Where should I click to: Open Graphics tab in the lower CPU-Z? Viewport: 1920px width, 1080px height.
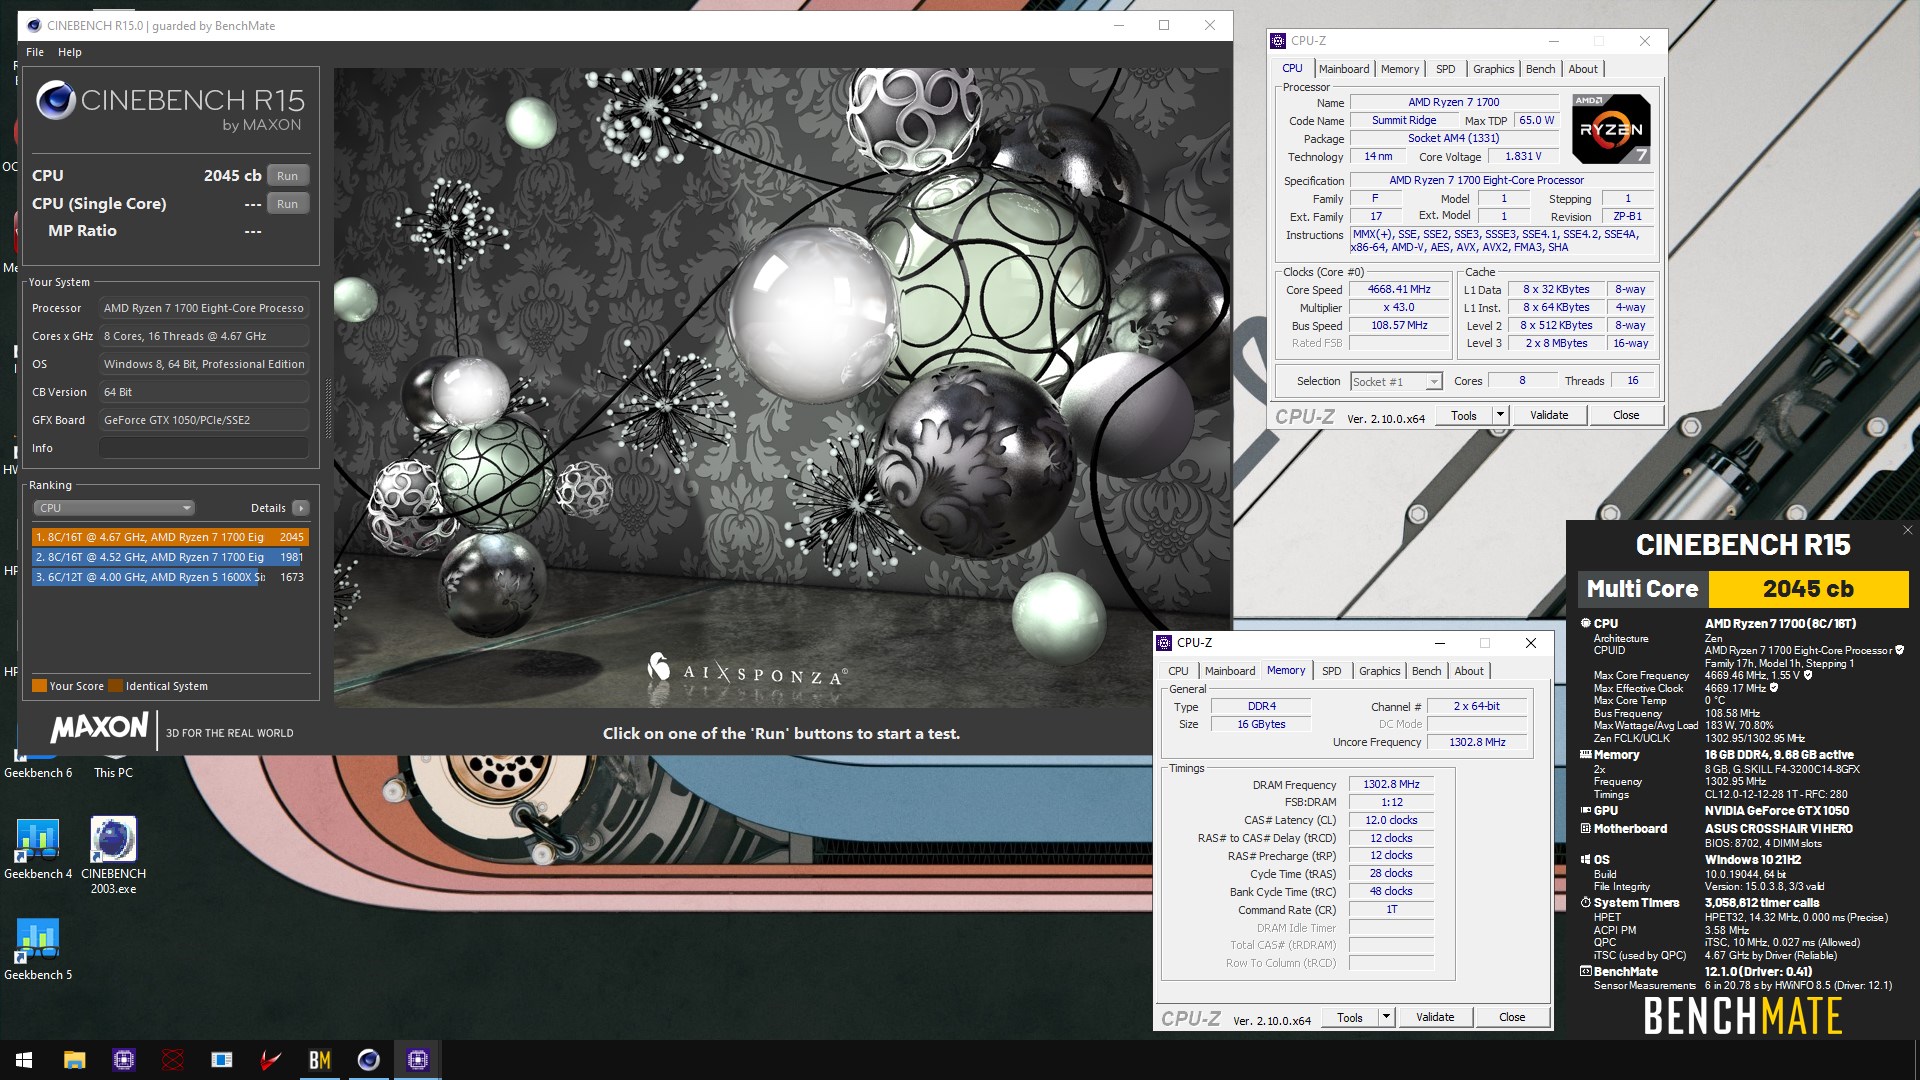[1380, 671]
